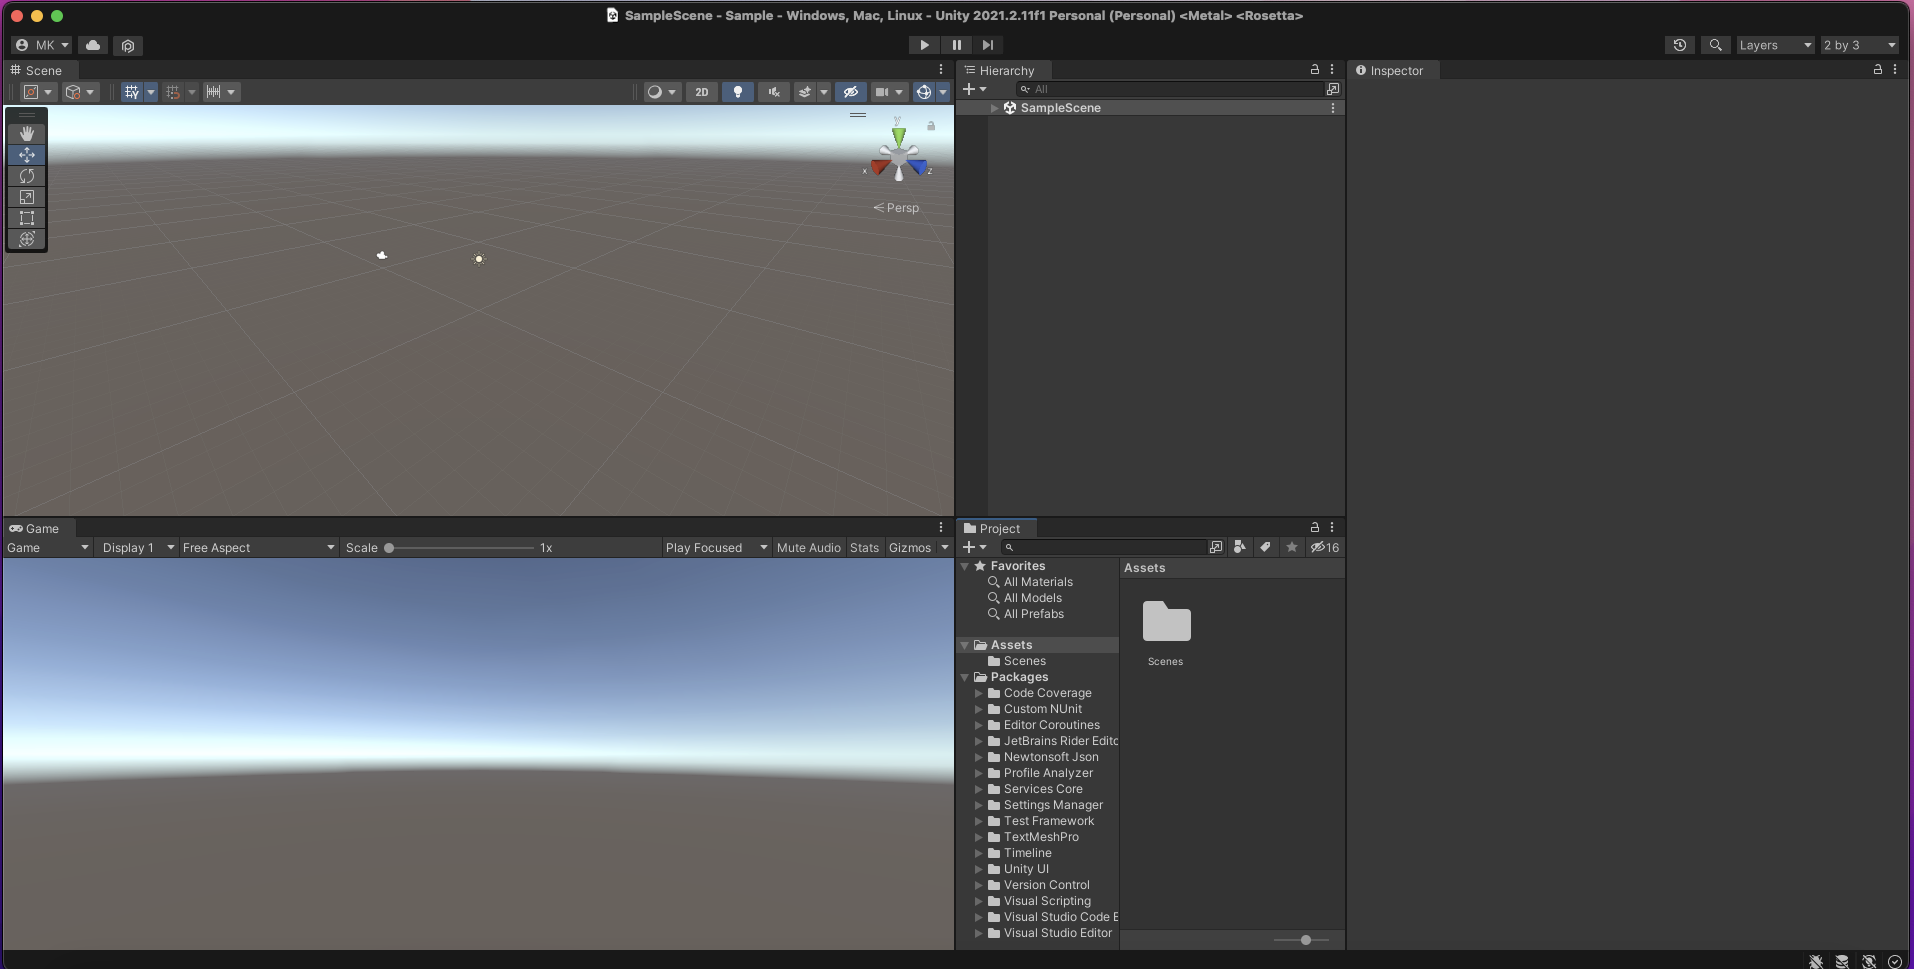The image size is (1914, 969).
Task: Click the Gizmos button in Game view
Action: click(910, 548)
